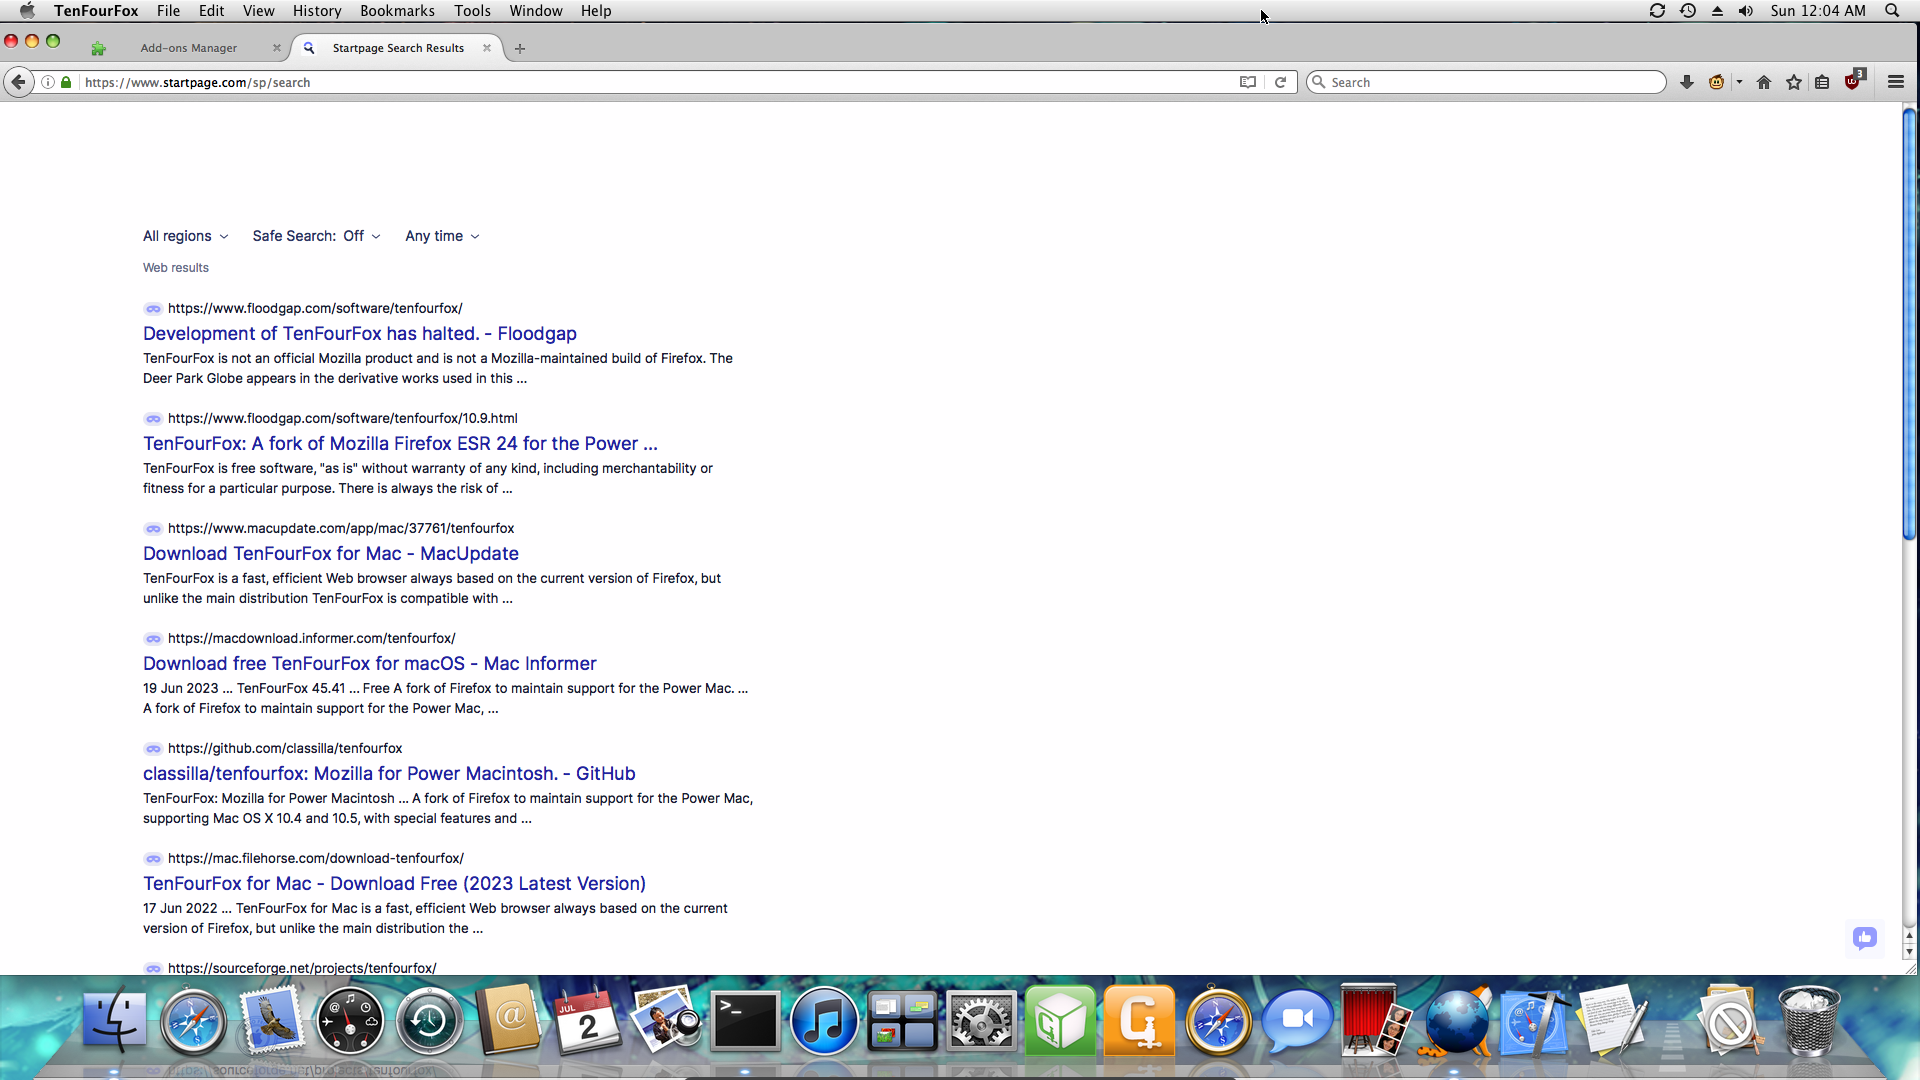Close the Startpage Search Results tab
Viewport: 1920px width, 1080px height.
pos(487,48)
